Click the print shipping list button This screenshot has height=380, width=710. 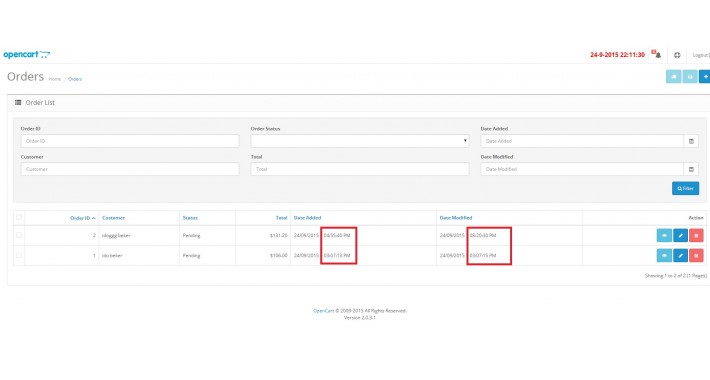coord(673,77)
